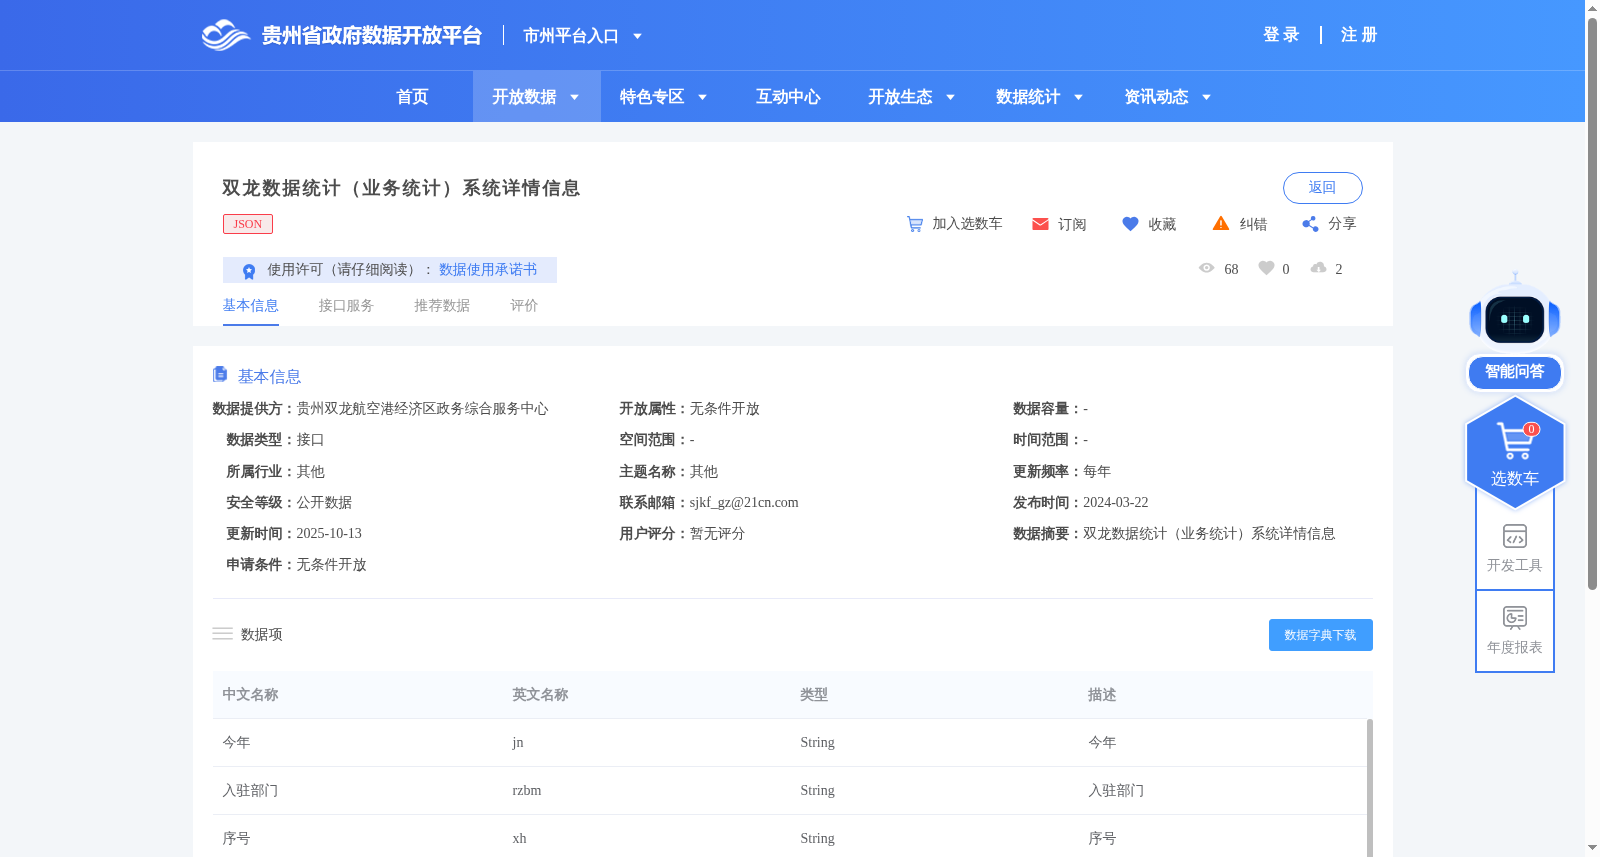Image resolution: width=1600 pixels, height=857 pixels.
Task: Click the rzbm English name cell
Action: click(x=527, y=791)
